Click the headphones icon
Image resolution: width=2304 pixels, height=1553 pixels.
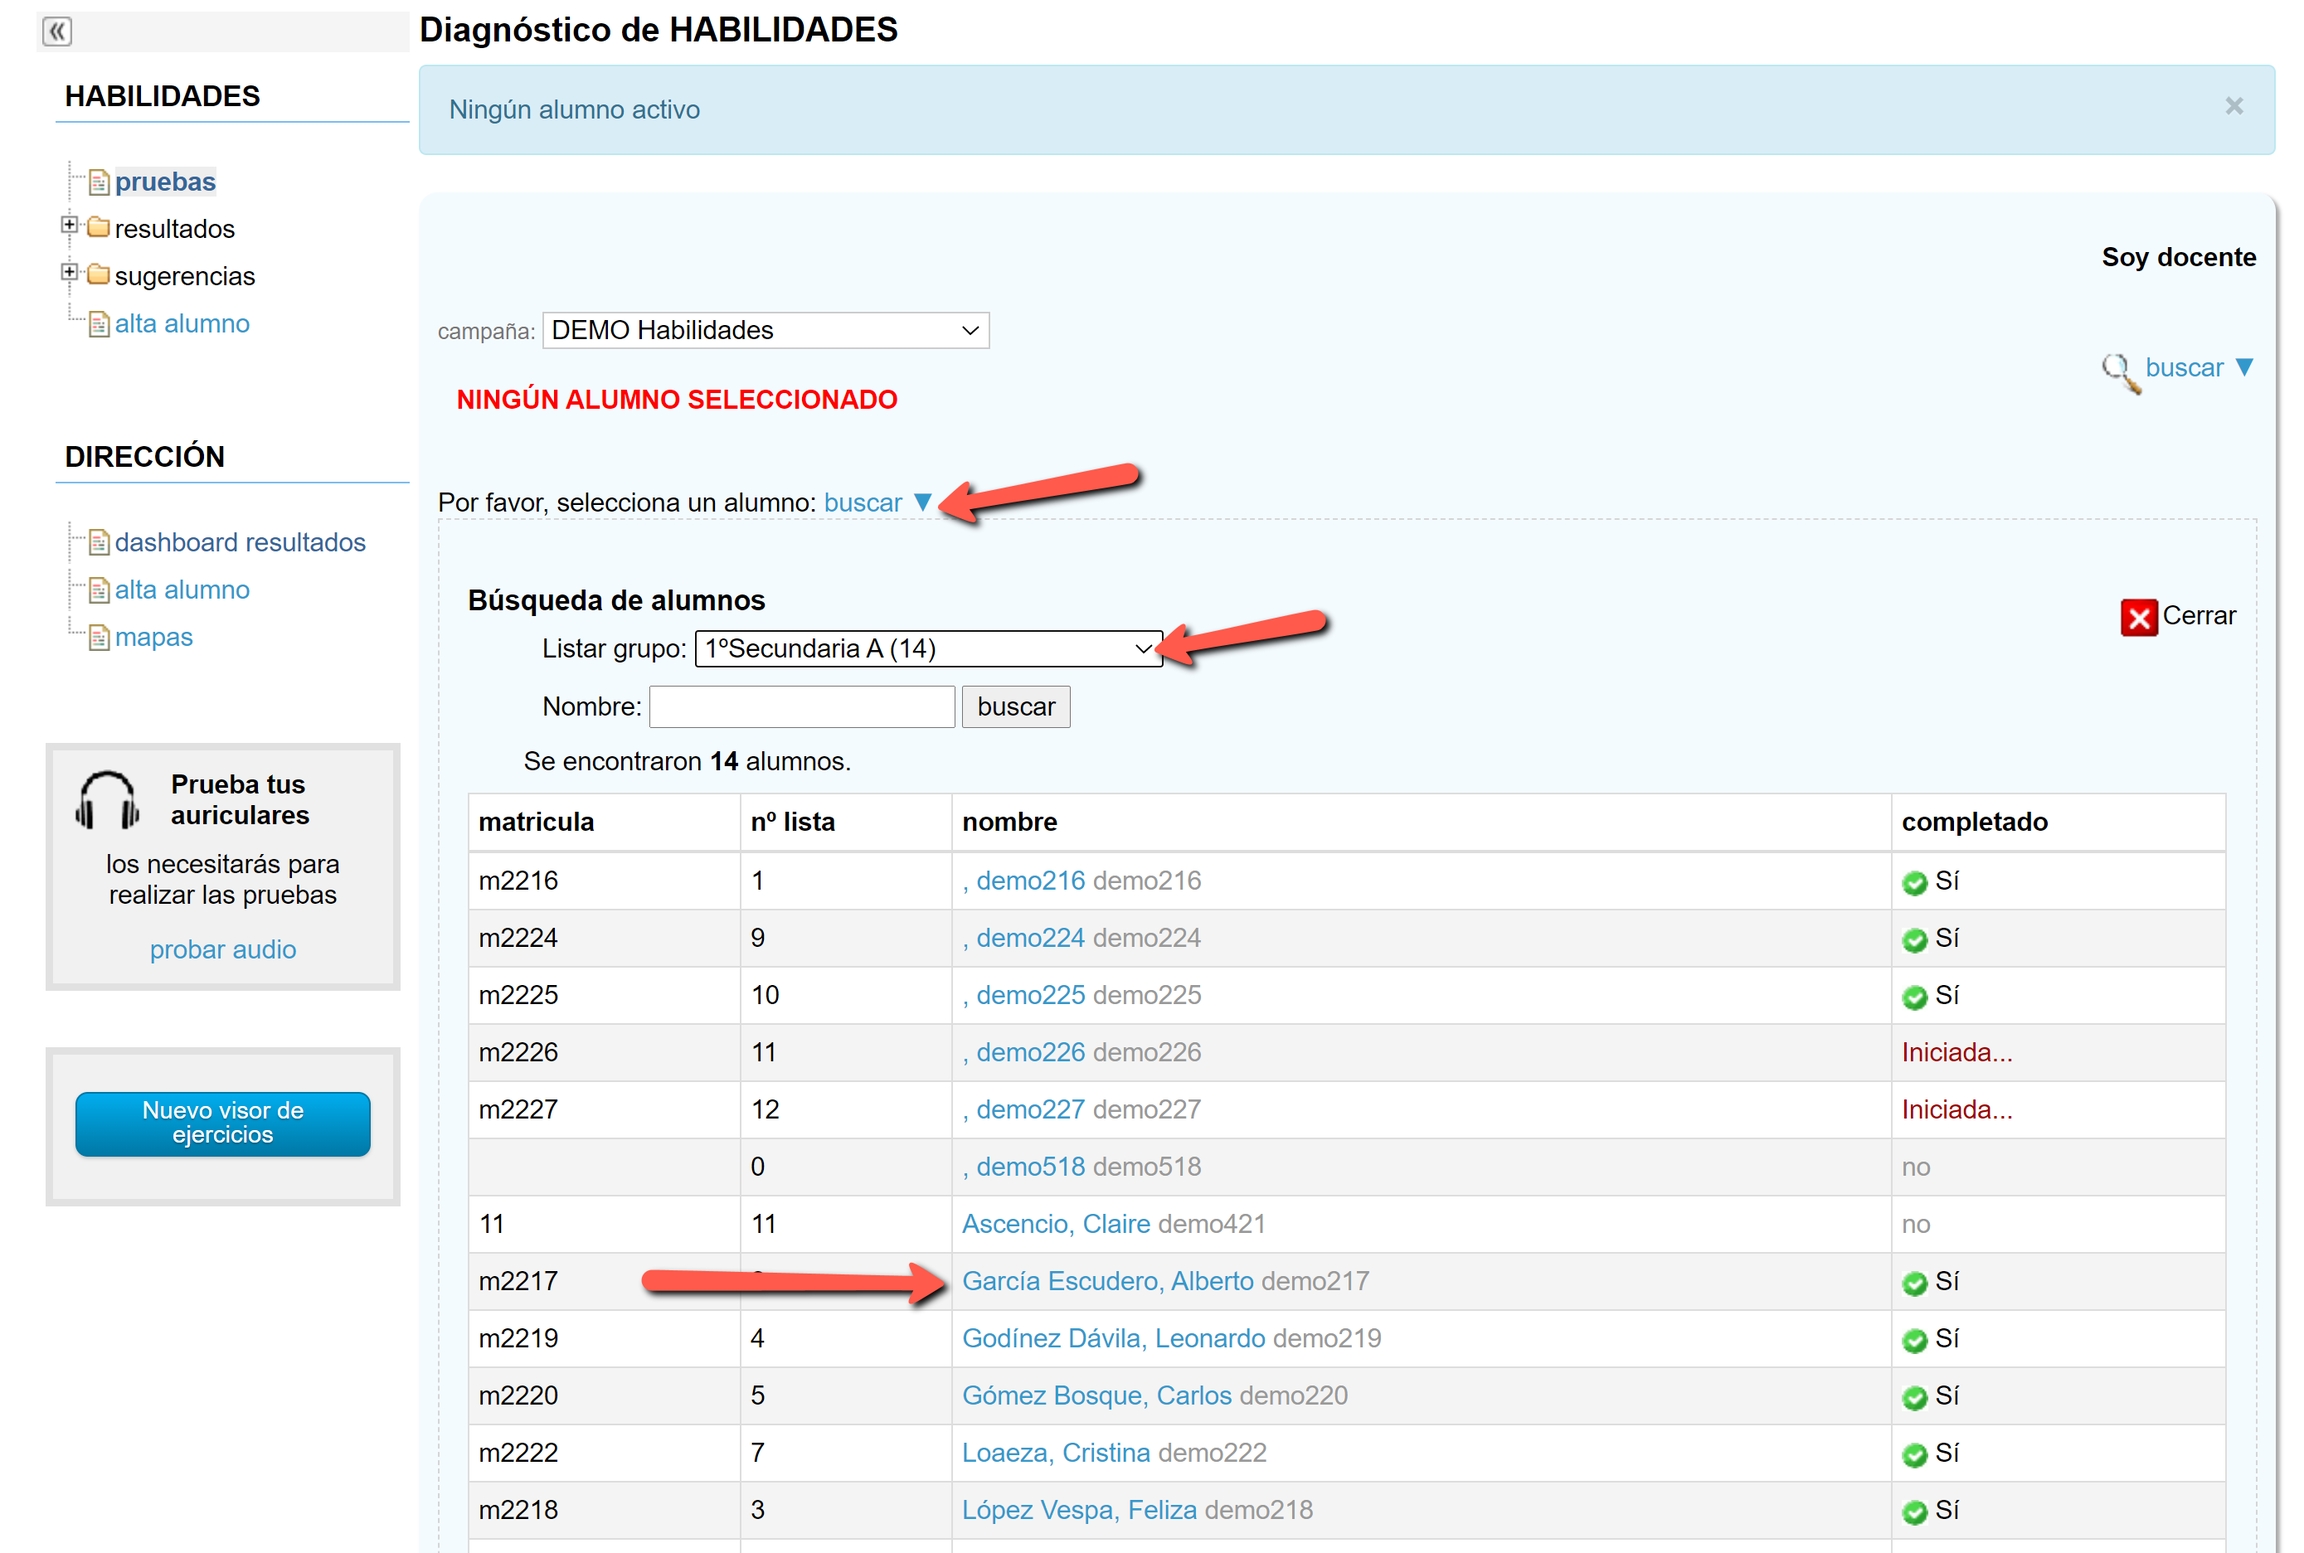click(x=107, y=799)
